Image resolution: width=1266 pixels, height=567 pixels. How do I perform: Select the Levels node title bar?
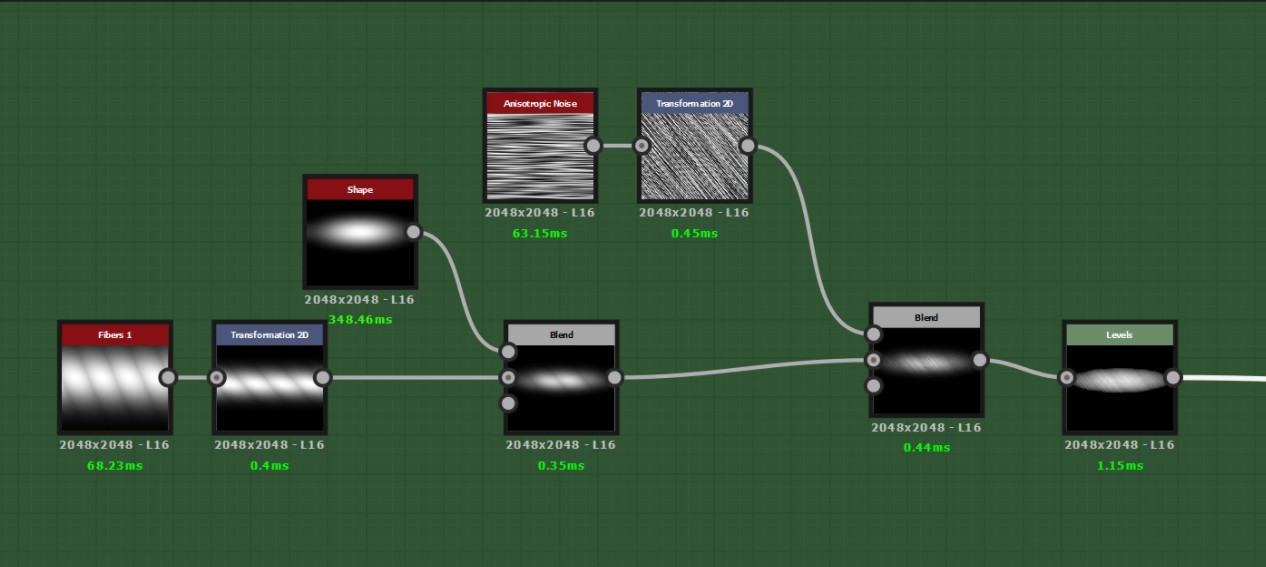(1119, 335)
